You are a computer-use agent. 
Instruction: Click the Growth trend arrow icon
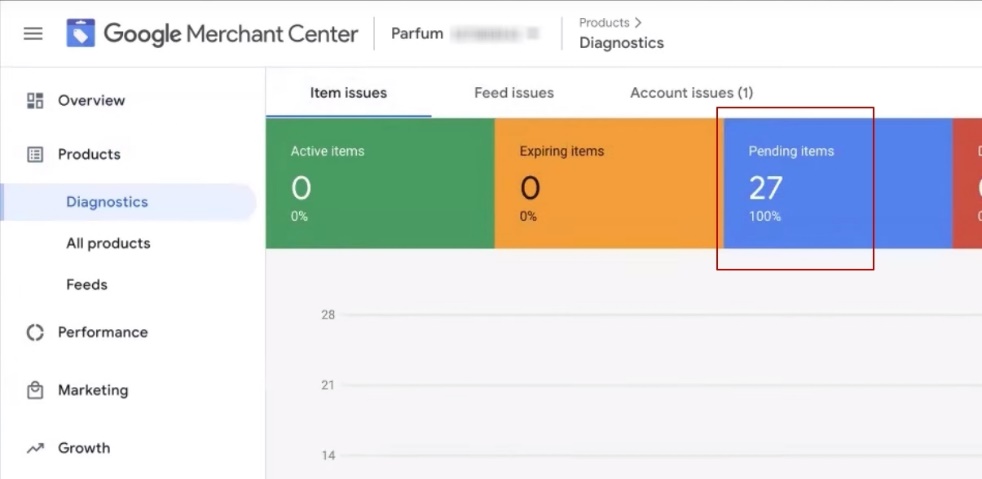pos(35,448)
